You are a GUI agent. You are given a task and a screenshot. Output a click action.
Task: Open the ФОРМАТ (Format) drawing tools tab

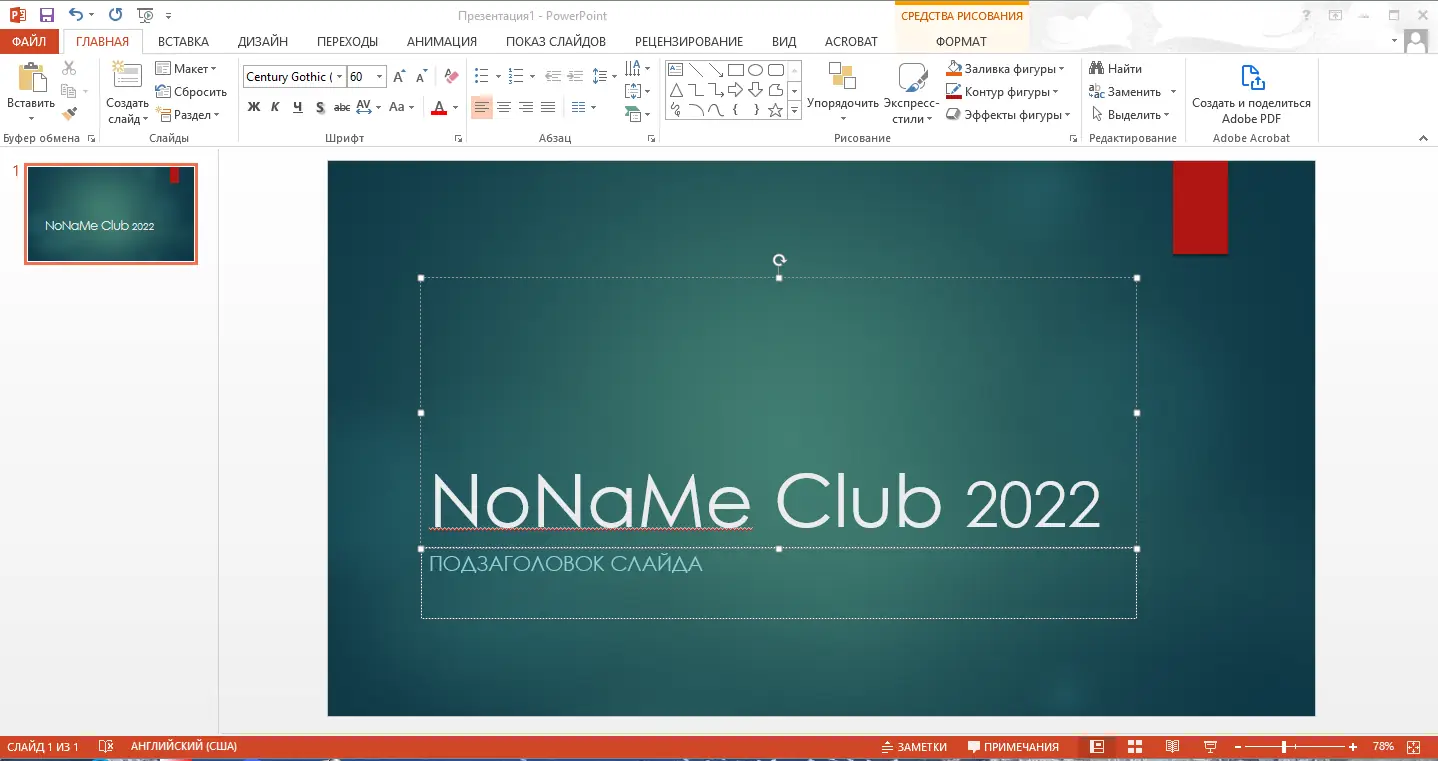pyautogui.click(x=961, y=41)
